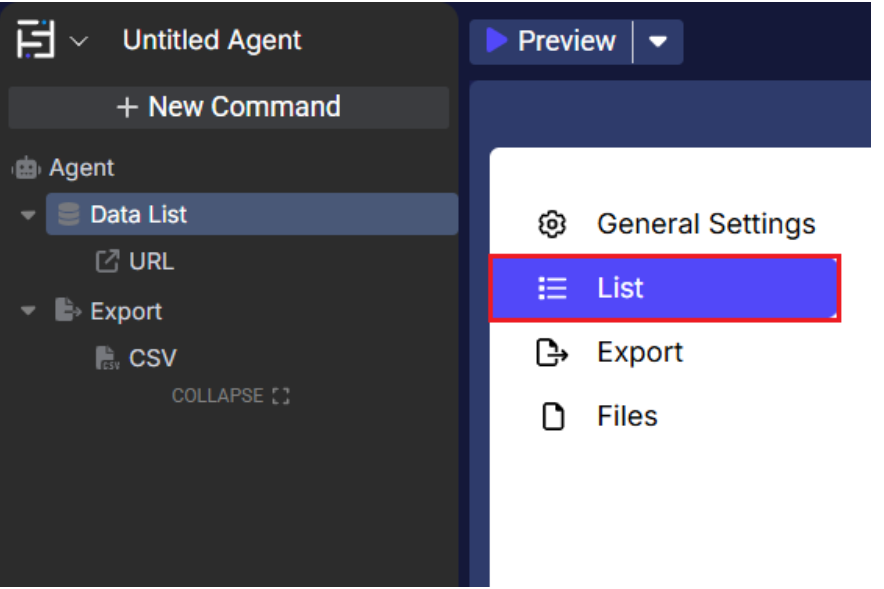Click the robot icon beside Agent
884x589 pixels.
click(x=27, y=168)
